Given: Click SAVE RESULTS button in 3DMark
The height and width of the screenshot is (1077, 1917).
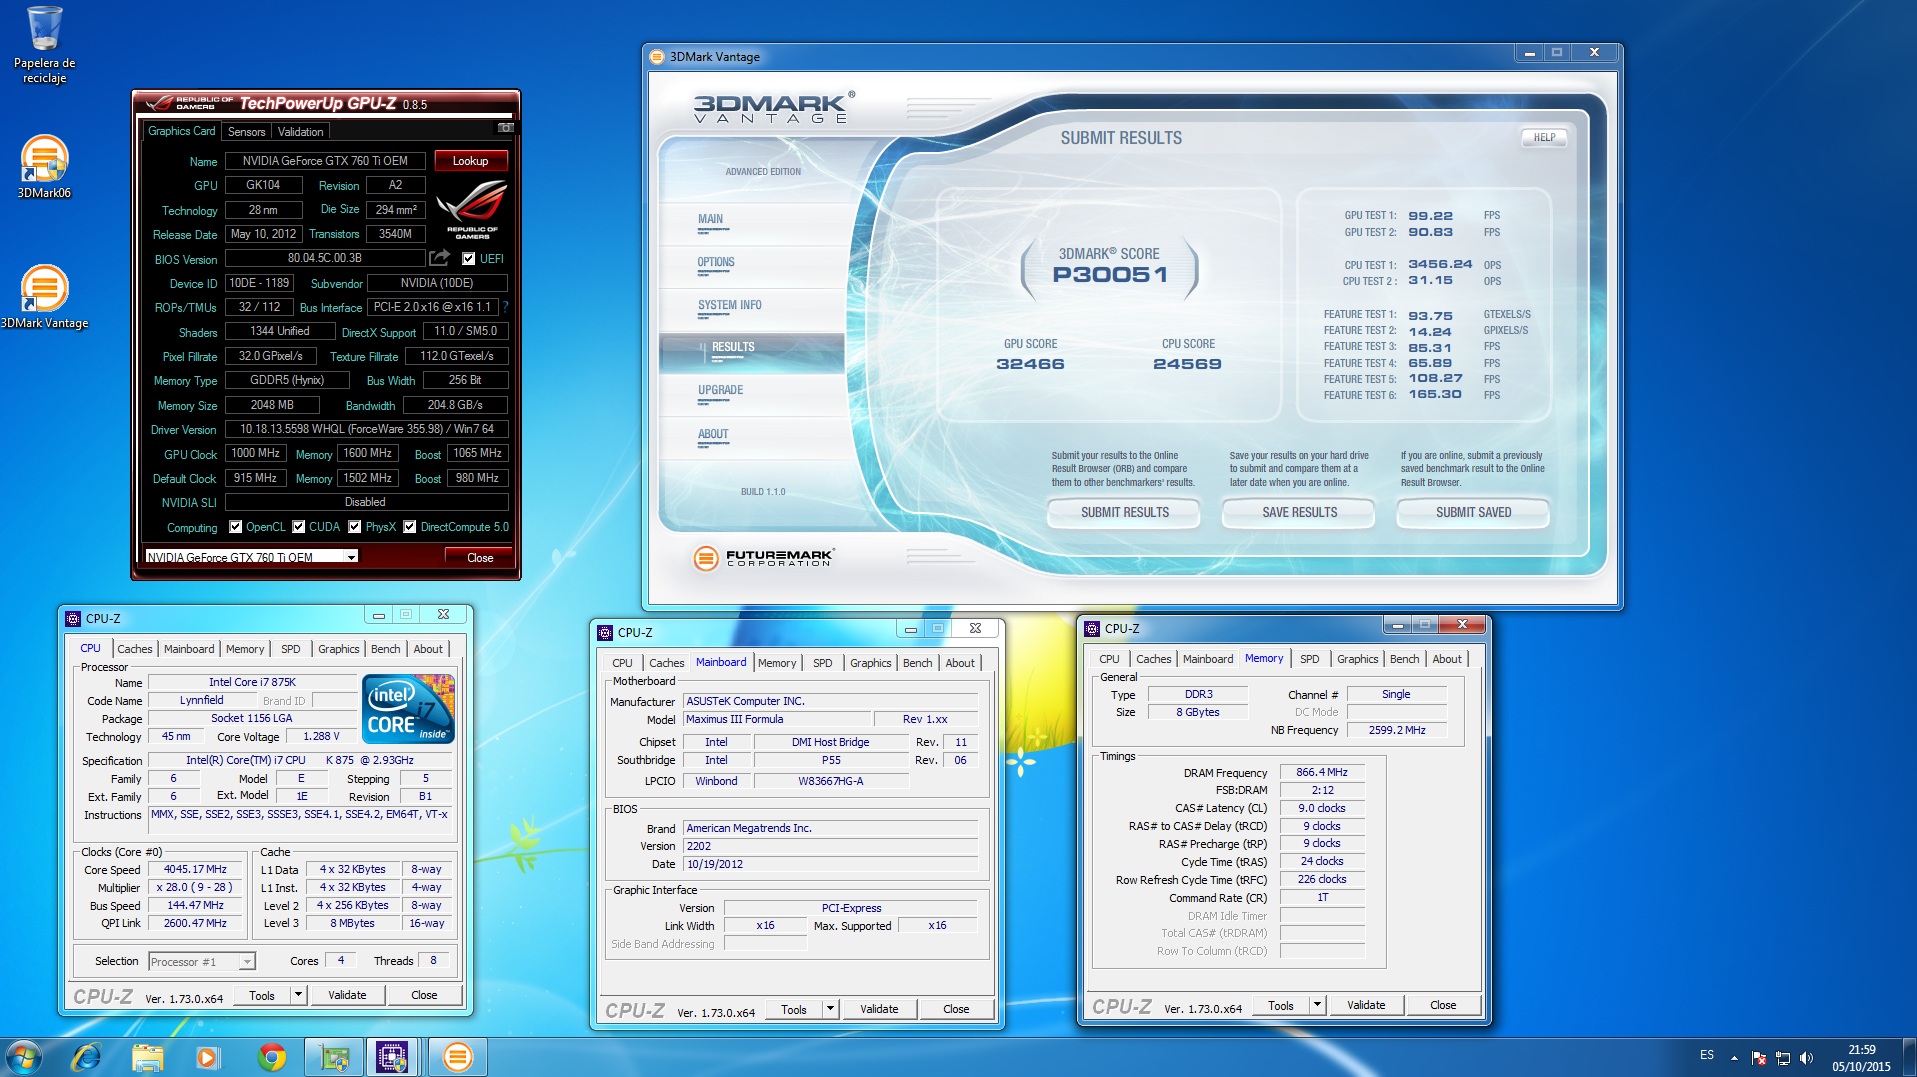Looking at the screenshot, I should click(x=1299, y=512).
